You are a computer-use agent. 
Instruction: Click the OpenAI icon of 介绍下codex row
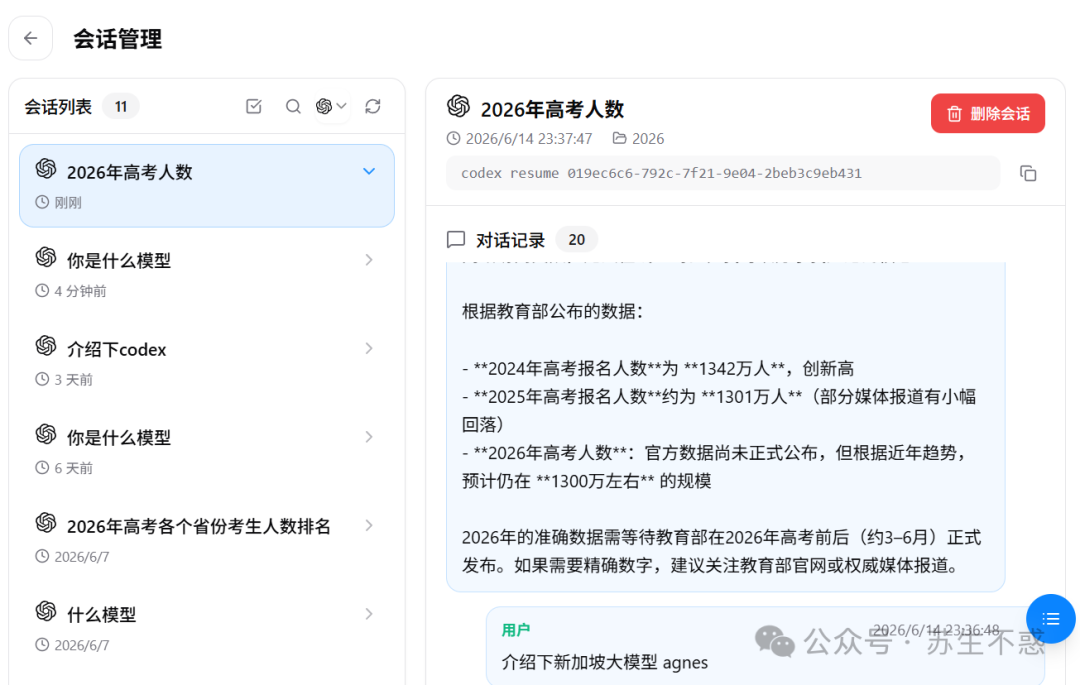coord(46,346)
